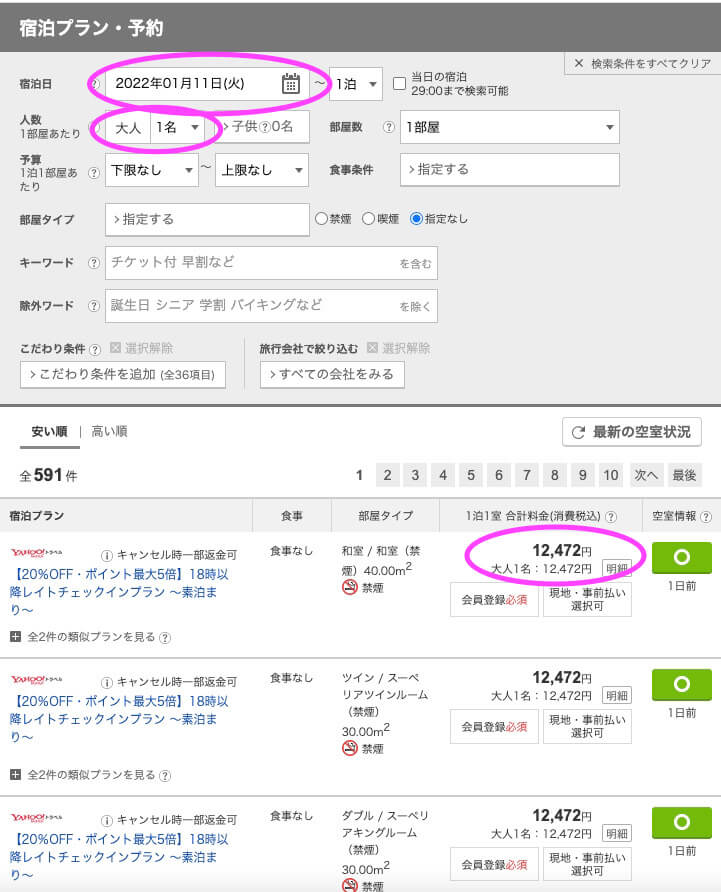Select the 禁煙 radio button
The image size is (721, 892).
(321, 218)
